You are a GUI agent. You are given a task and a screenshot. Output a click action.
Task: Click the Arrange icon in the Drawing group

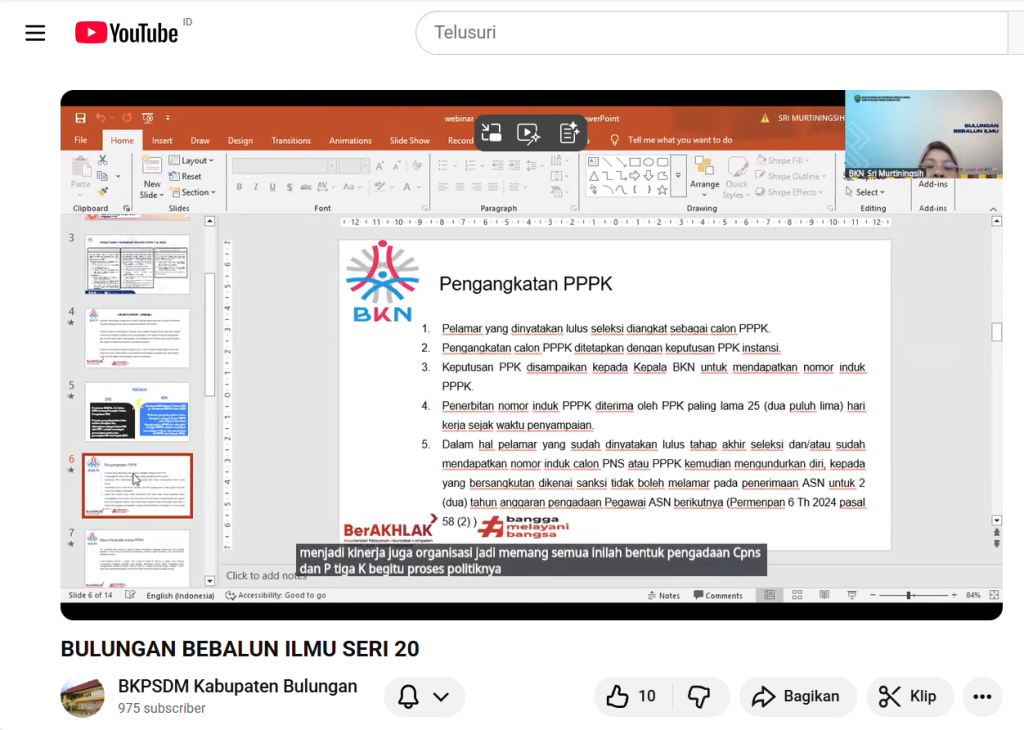pos(704,170)
